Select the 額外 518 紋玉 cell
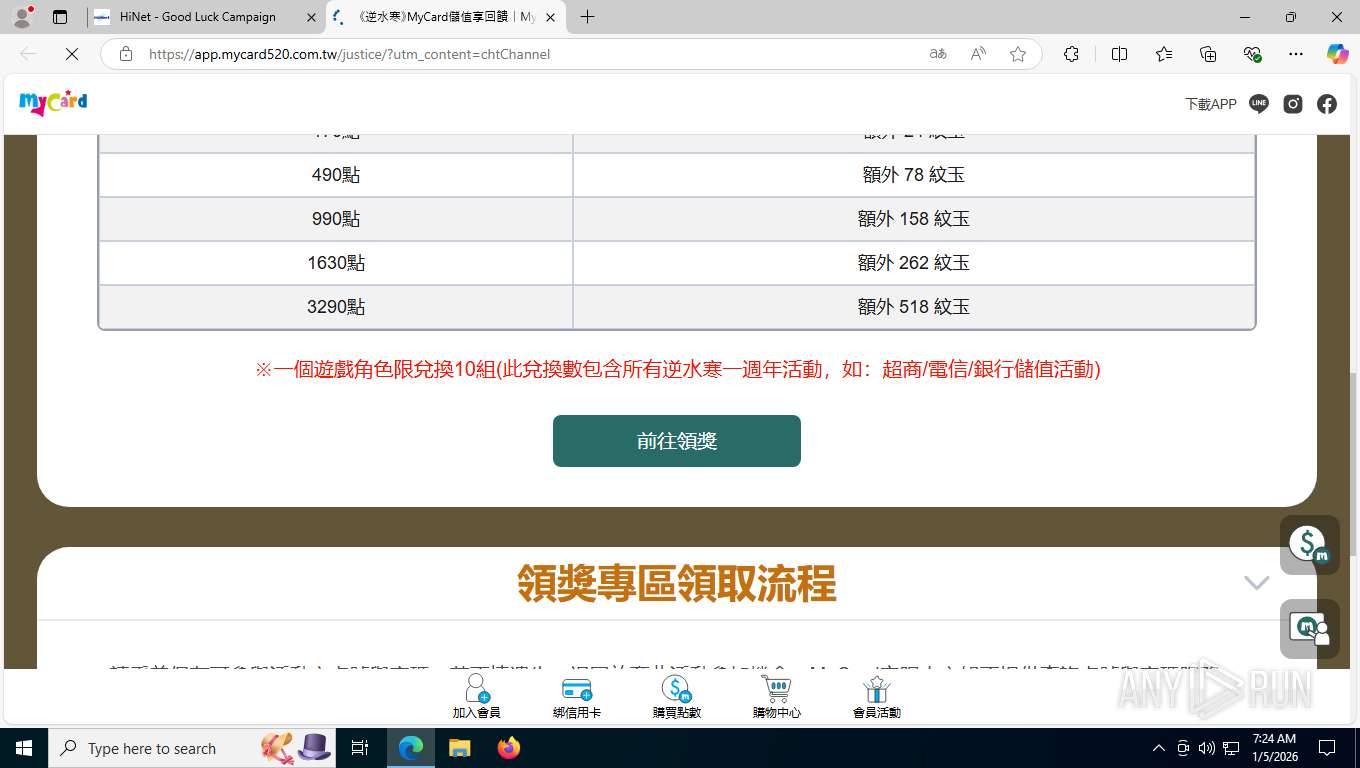 [x=914, y=307]
